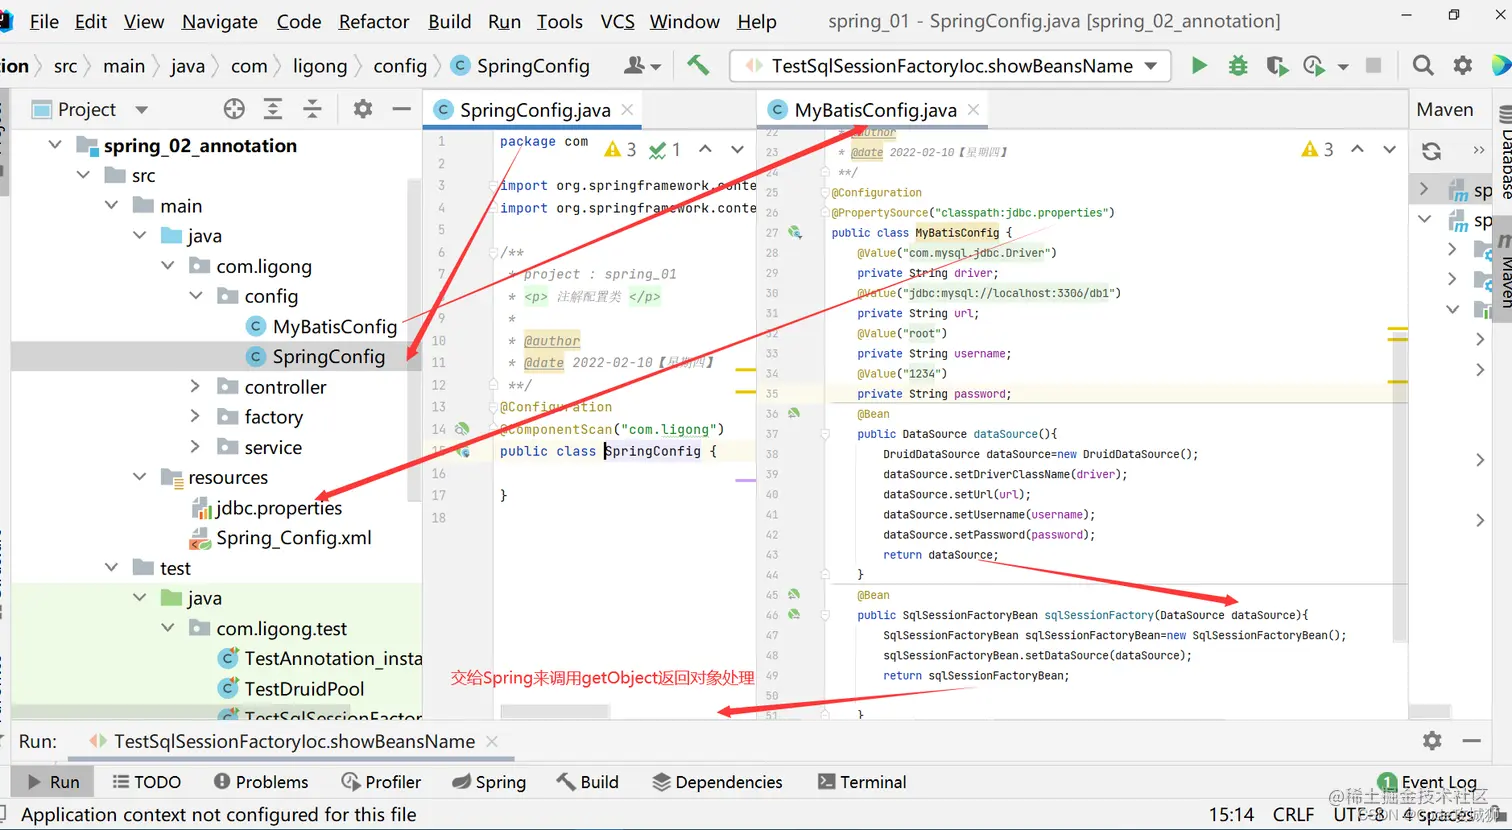
Task: Open the Event Log
Action: click(x=1428, y=782)
